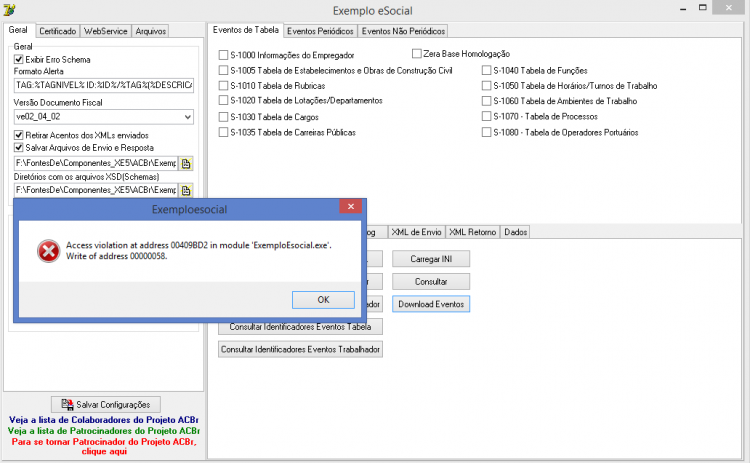Select the Geral tab
750x463 pixels.
pos(18,30)
